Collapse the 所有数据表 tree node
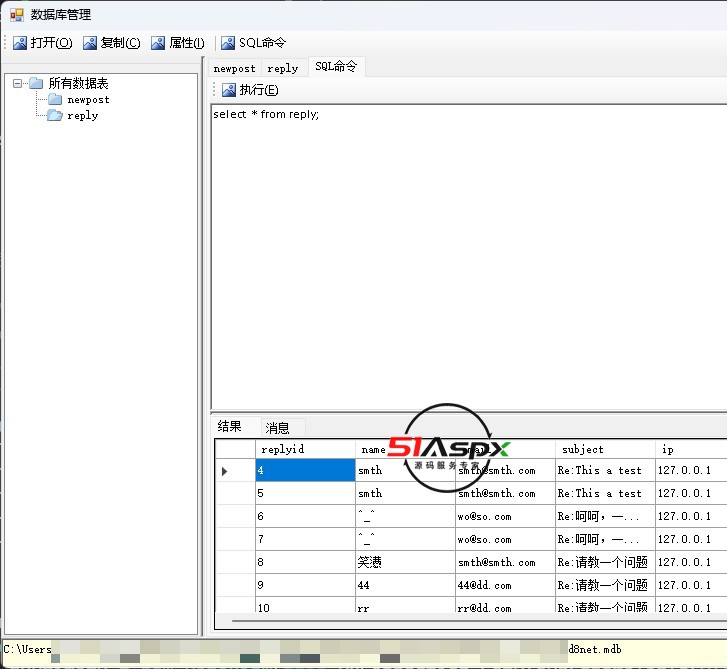 17,84
